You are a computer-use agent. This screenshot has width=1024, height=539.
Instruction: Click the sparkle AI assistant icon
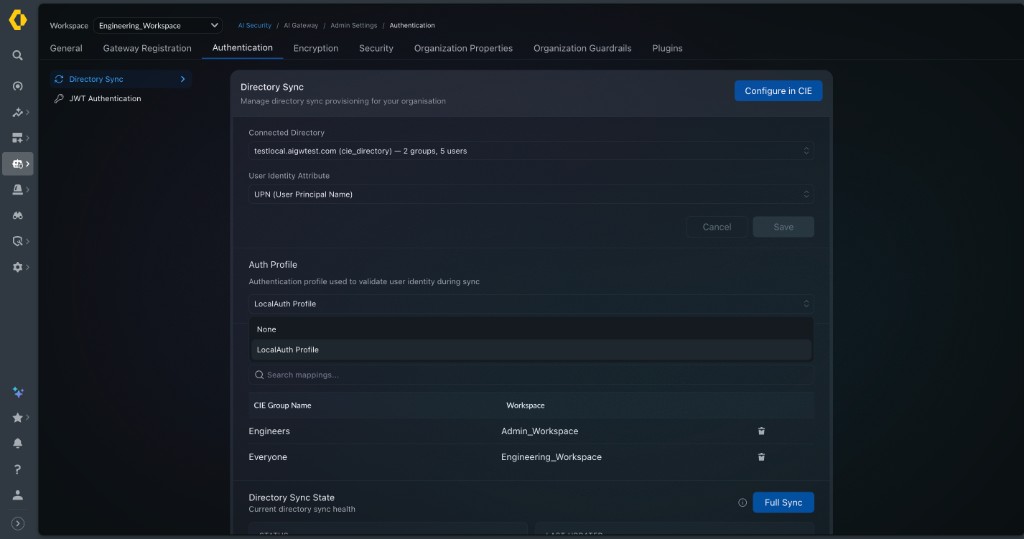(x=18, y=392)
